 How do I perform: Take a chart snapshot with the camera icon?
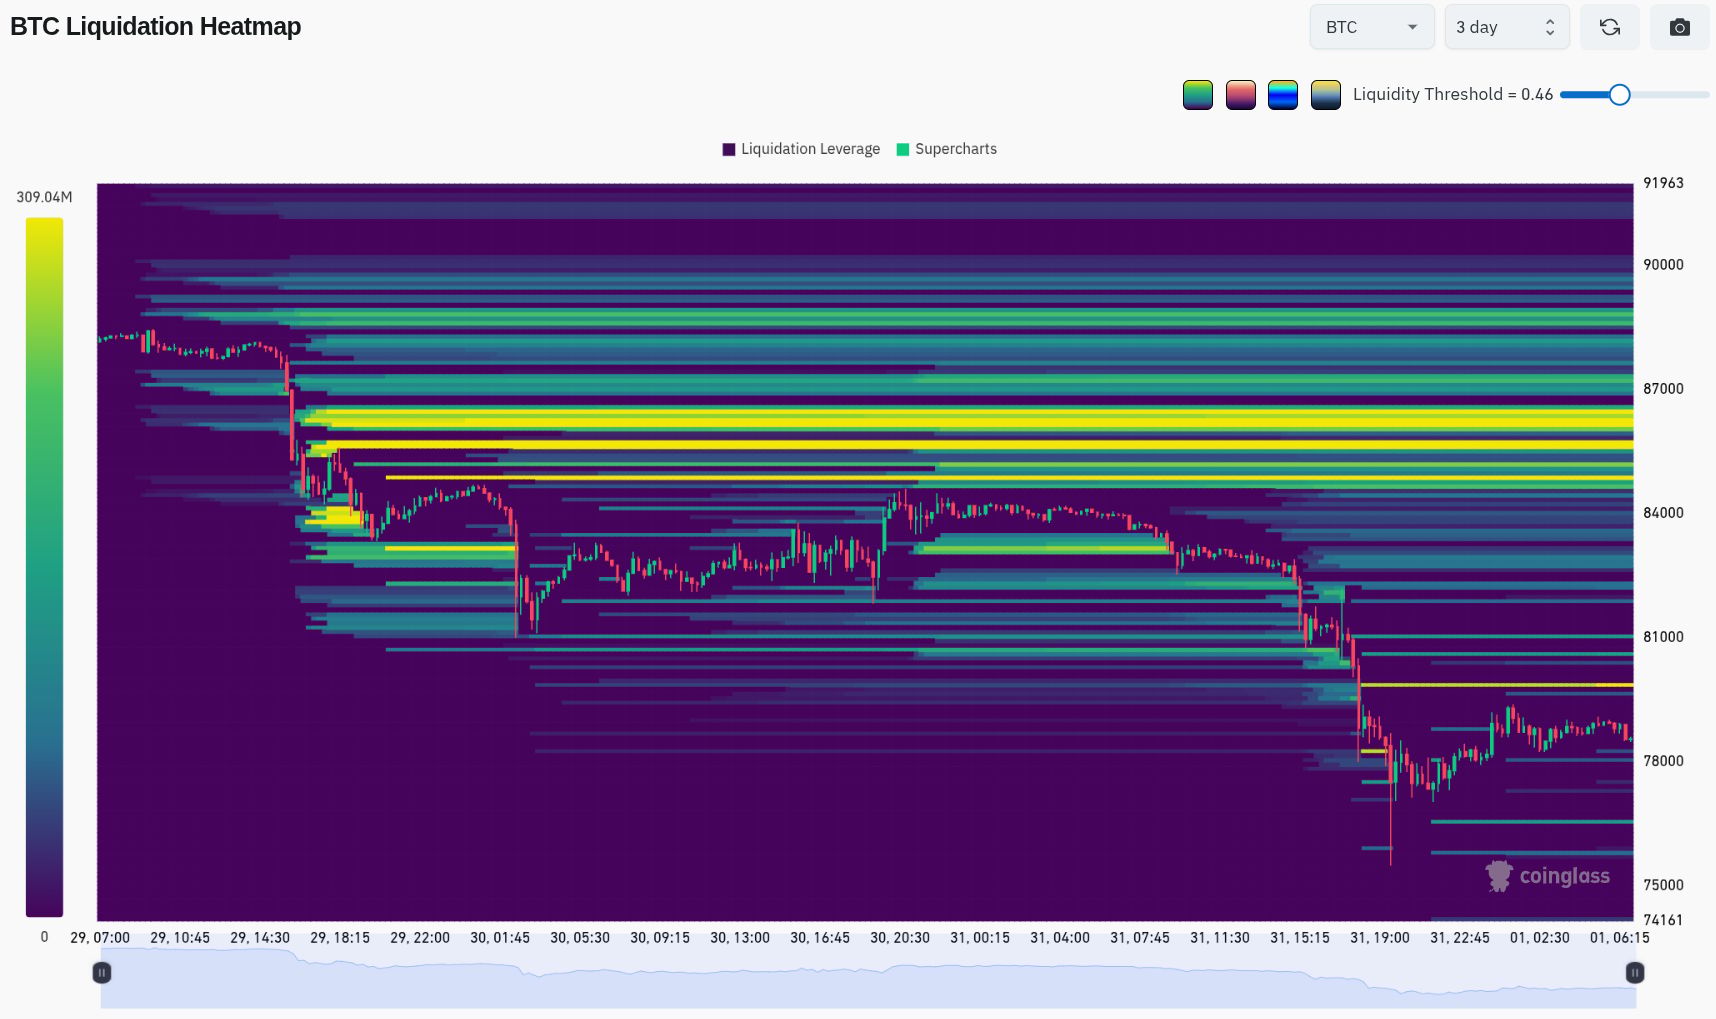point(1679,27)
